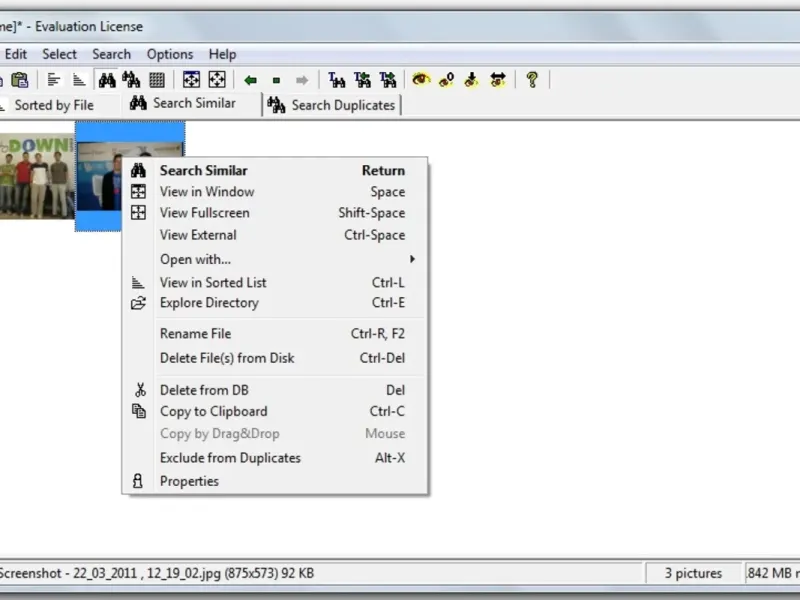
Task: Click the Search Duplicates double-binoculars toolbar icon
Action: tap(131, 80)
